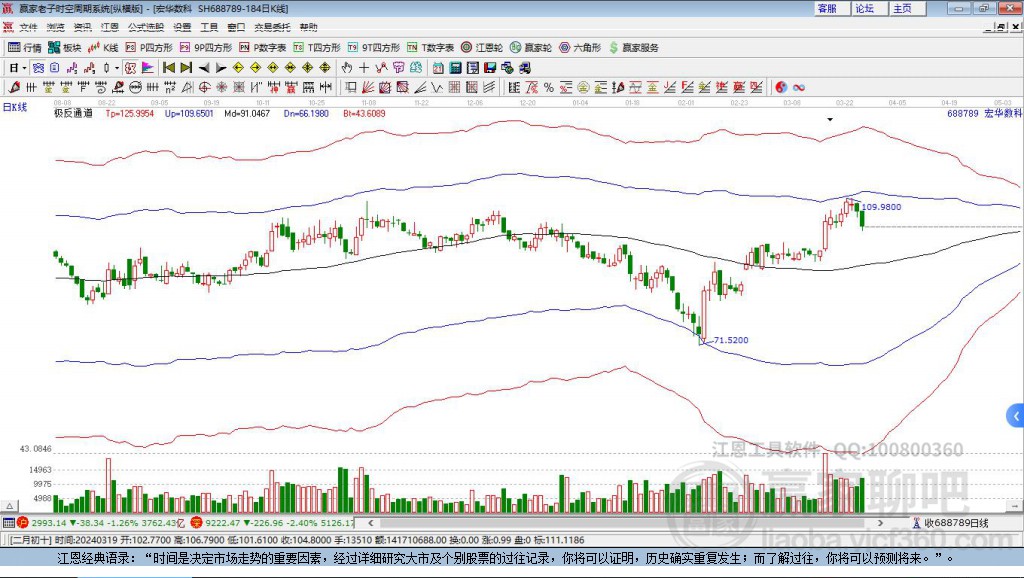Screen dimensions: 1024x578
Task: Select the red polyline drawing tool
Action: pyautogui.click(x=381, y=68)
